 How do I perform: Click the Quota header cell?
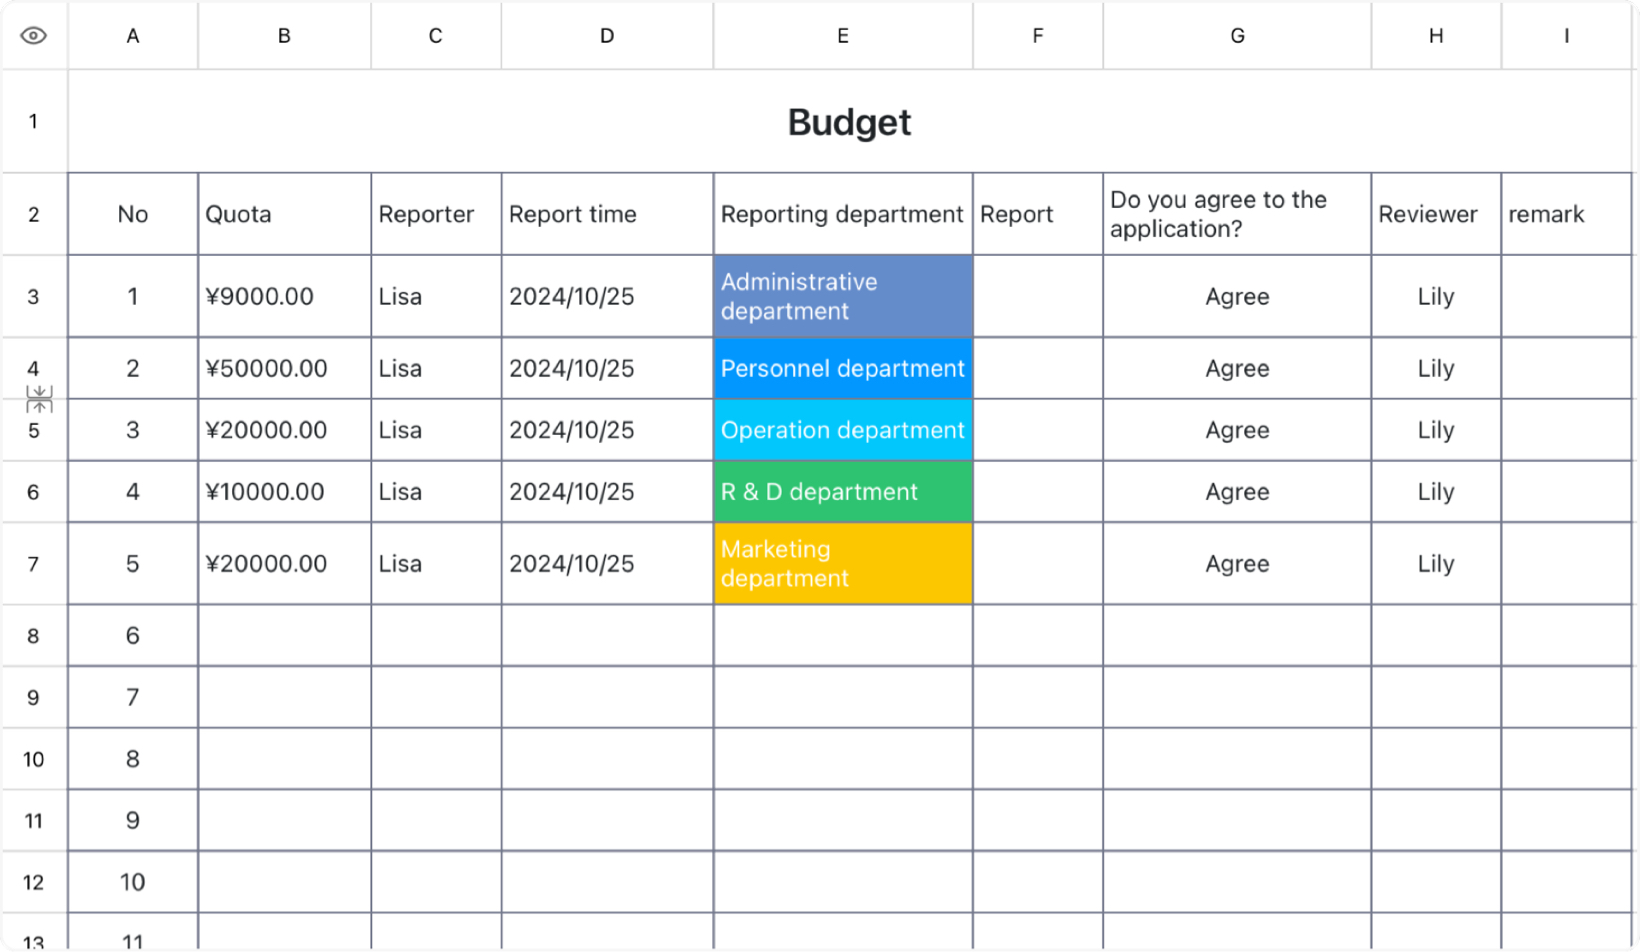[x=284, y=214]
